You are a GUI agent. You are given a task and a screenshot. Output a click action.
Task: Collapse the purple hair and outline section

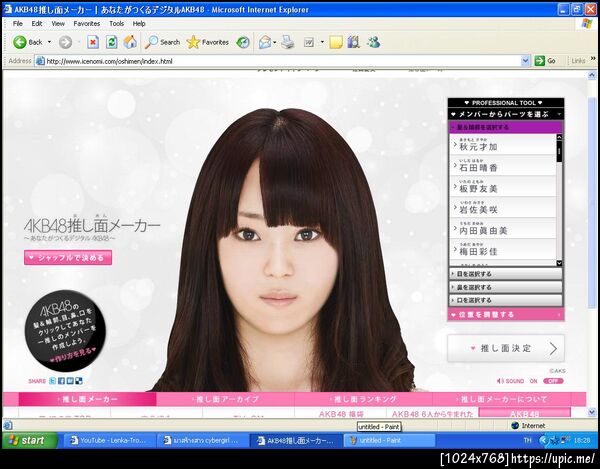pos(505,127)
